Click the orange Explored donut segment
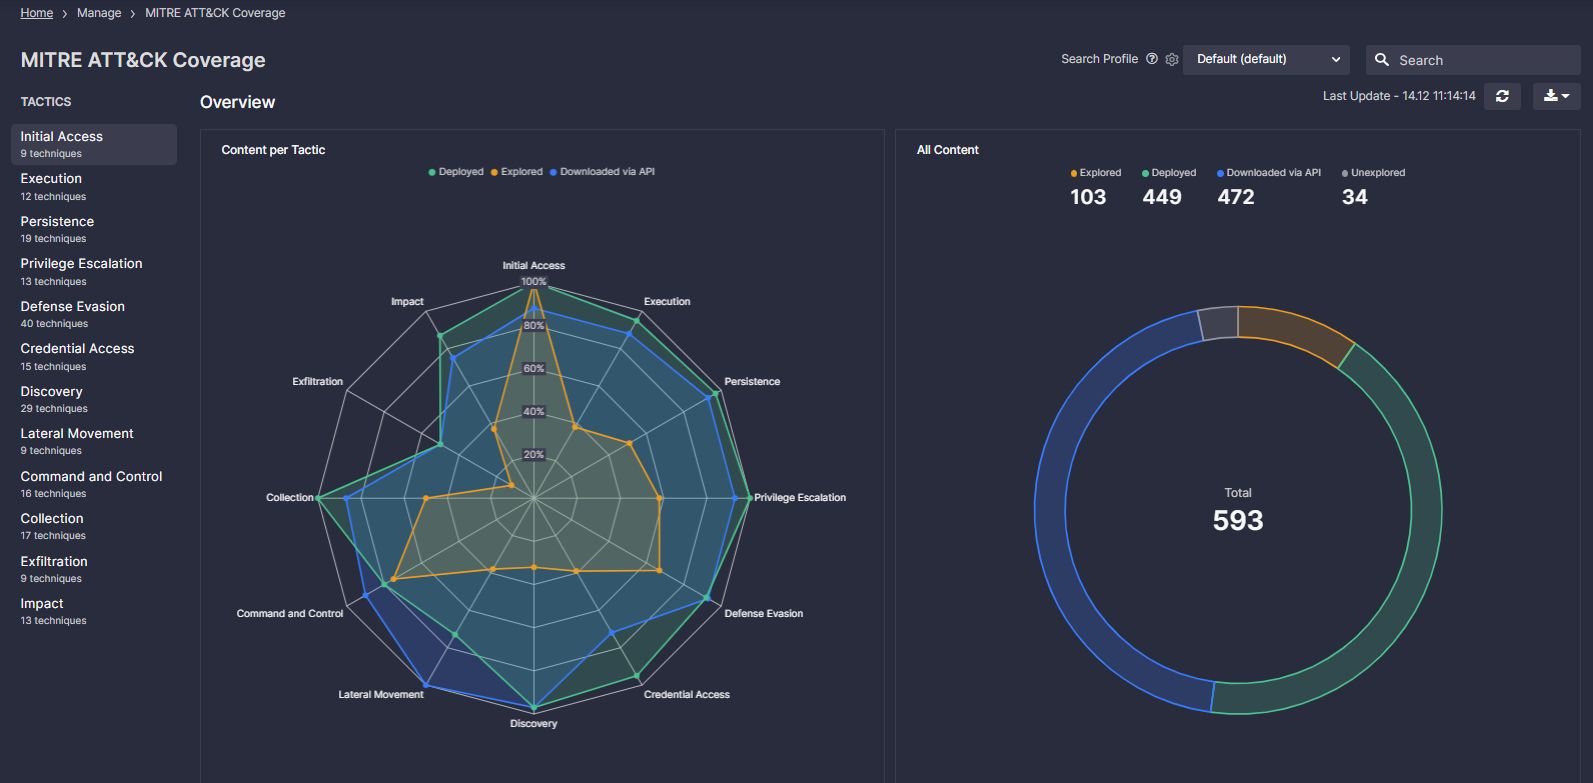Viewport: 1593px width, 783px height. pyautogui.click(x=1298, y=332)
